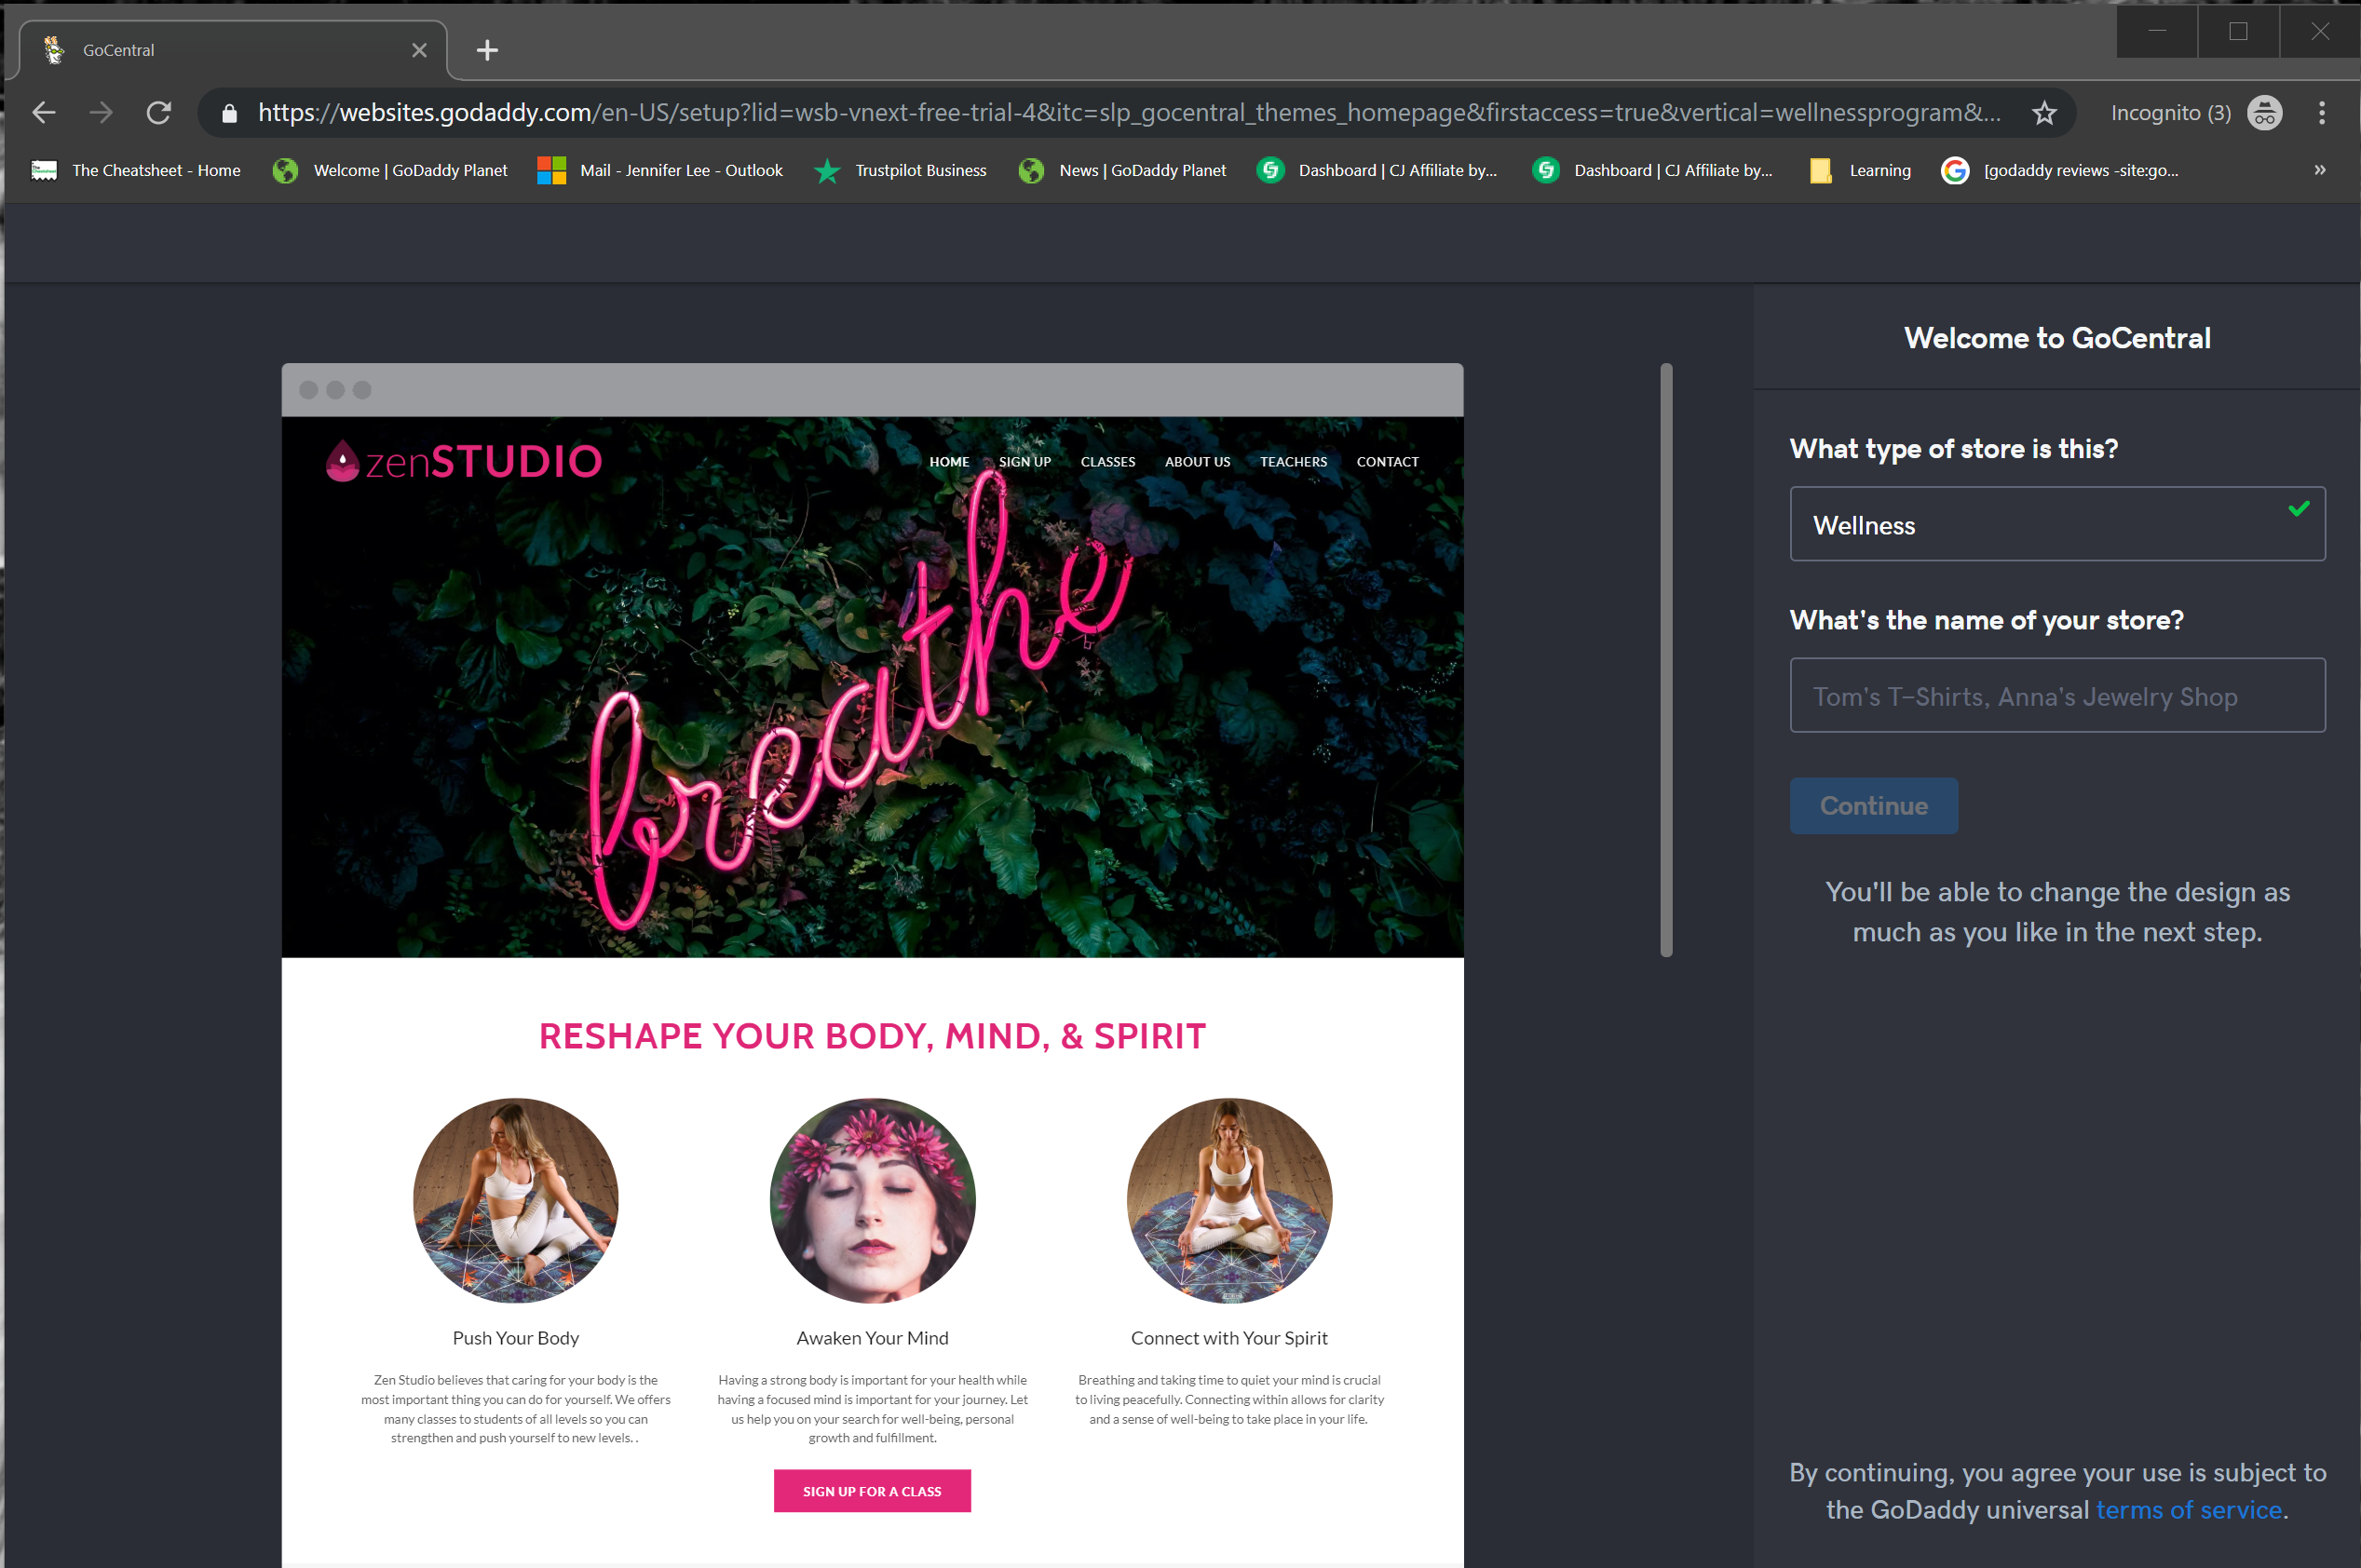2361x1568 pixels.
Task: Click the ABOUT US tab in navbar
Action: click(1197, 462)
